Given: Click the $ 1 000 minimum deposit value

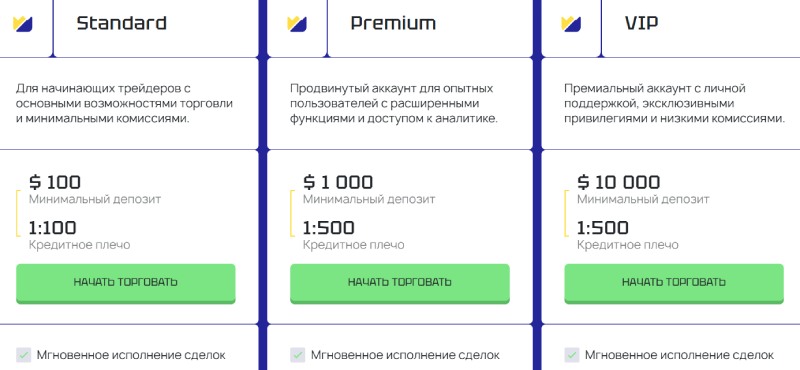Looking at the screenshot, I should tap(338, 182).
